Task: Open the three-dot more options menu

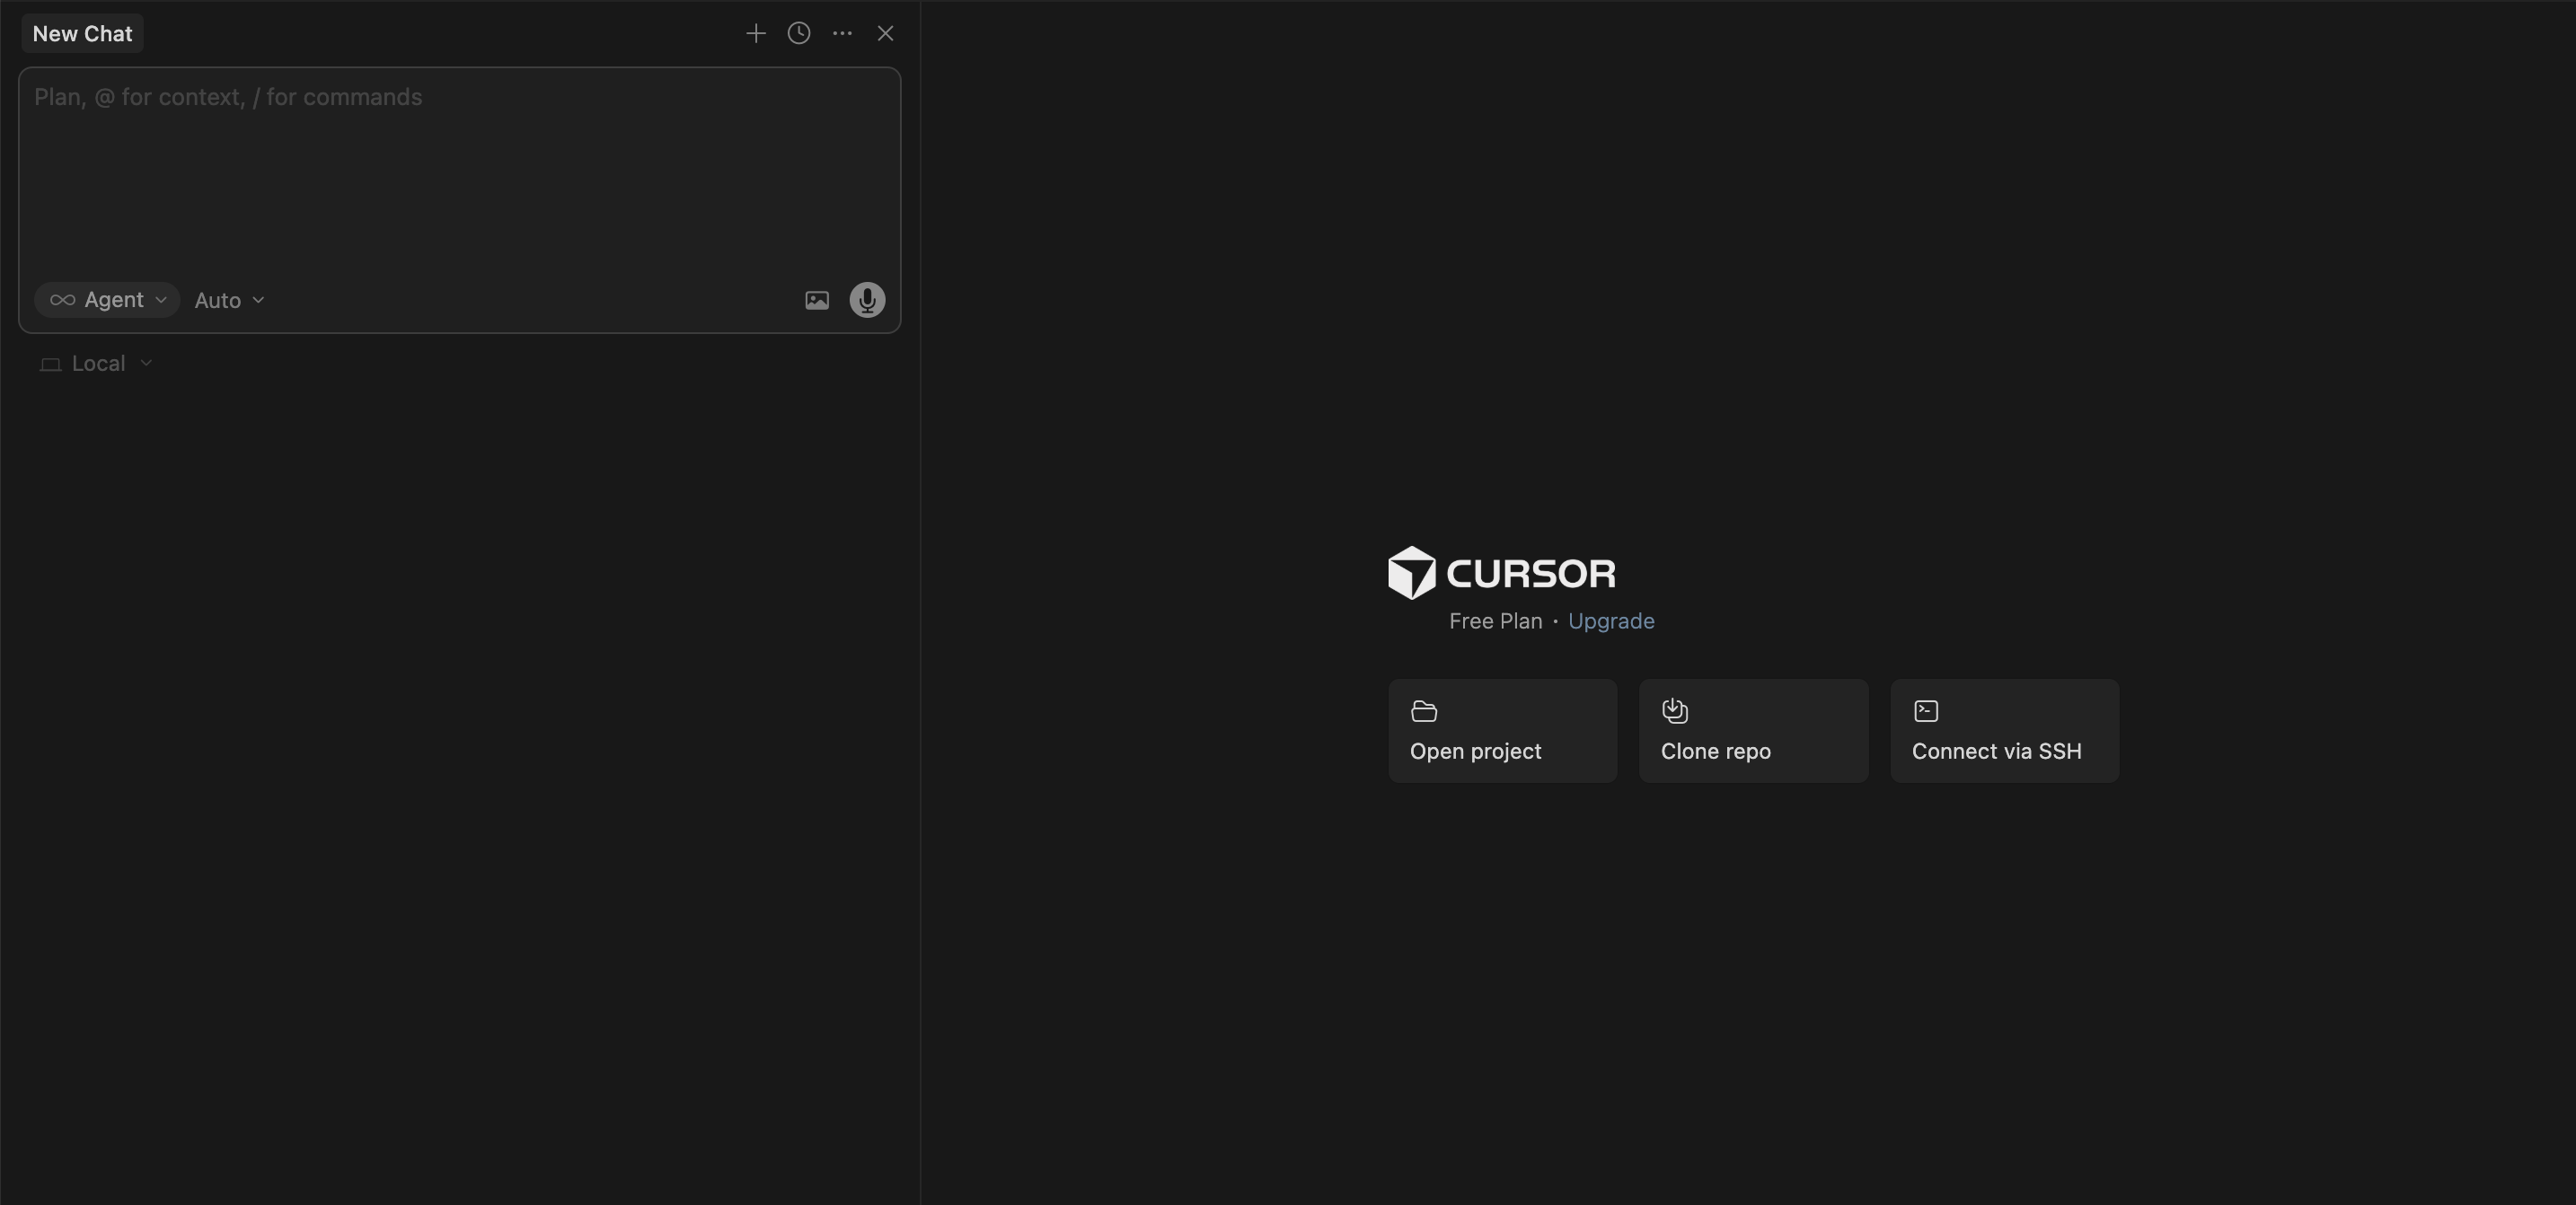Action: (842, 34)
